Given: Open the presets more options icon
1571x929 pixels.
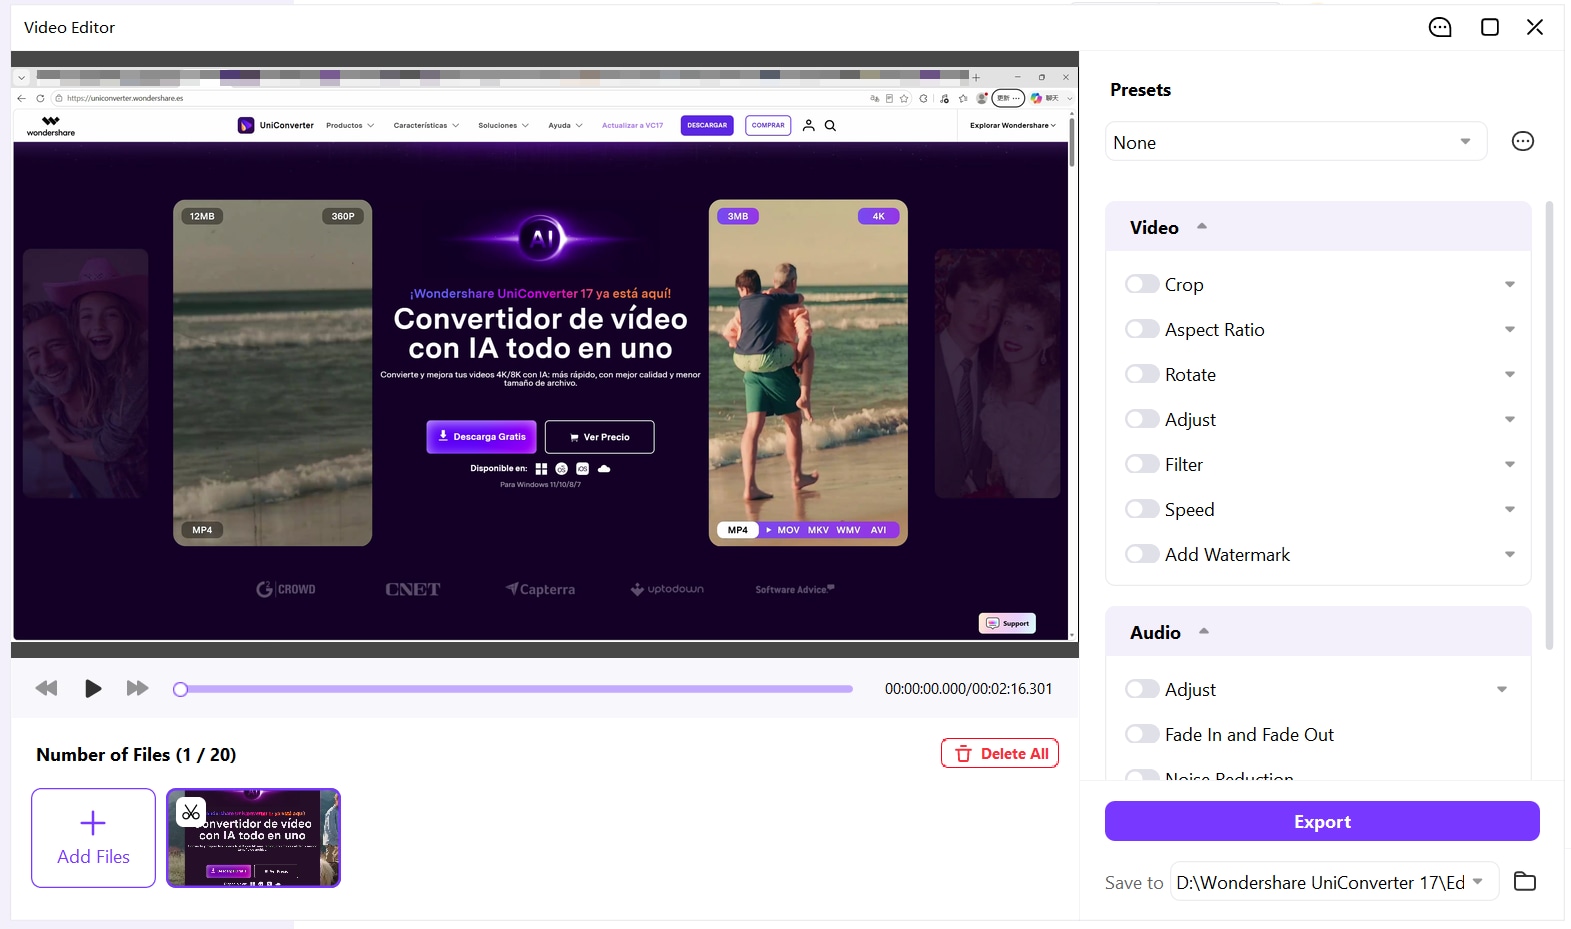Looking at the screenshot, I should (x=1523, y=141).
